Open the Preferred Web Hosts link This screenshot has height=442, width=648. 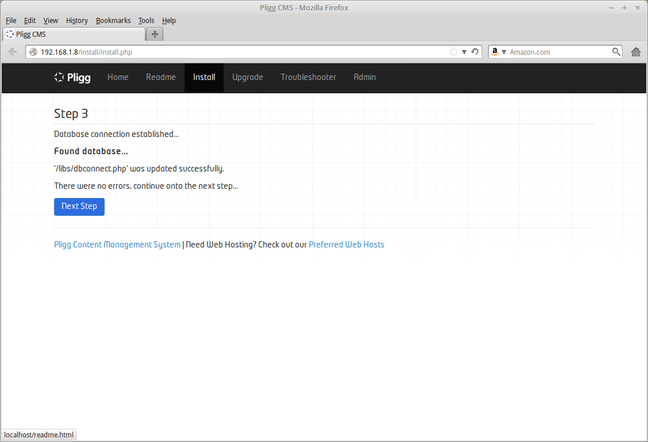pos(346,245)
